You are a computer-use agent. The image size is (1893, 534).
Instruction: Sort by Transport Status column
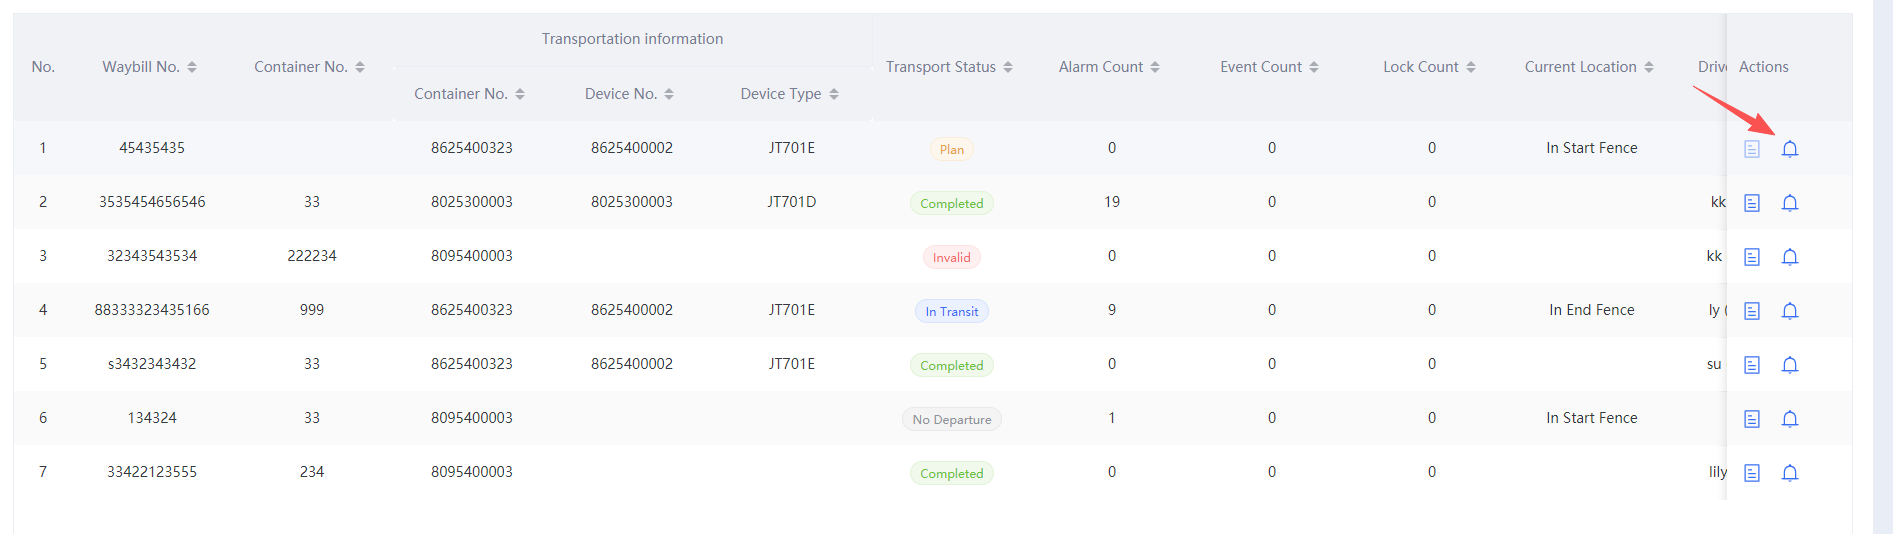(x=1008, y=67)
